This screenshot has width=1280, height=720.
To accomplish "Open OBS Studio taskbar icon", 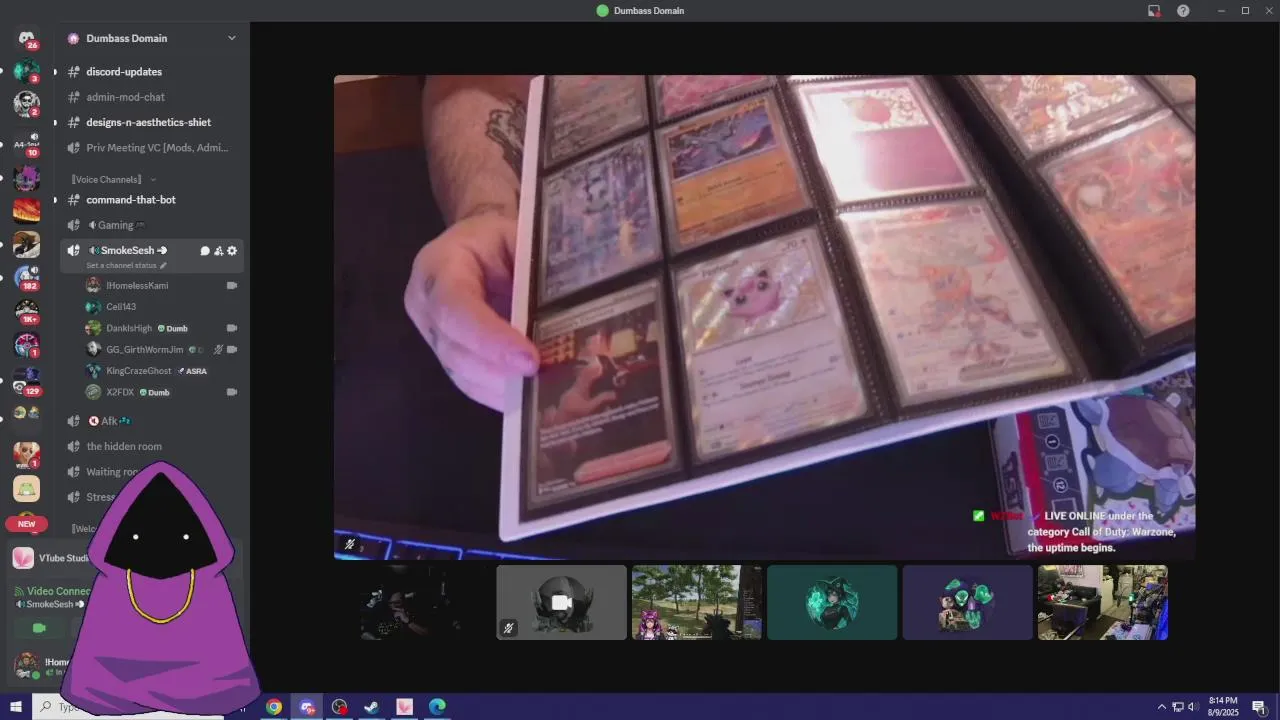I will pos(339,707).
